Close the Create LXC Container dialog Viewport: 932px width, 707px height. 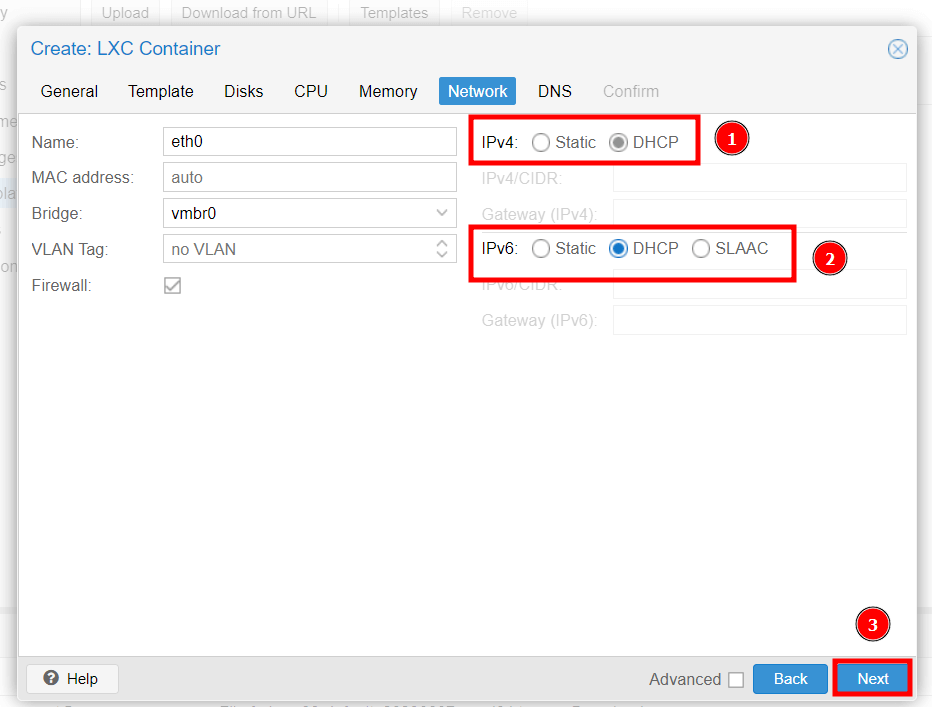[x=898, y=49]
